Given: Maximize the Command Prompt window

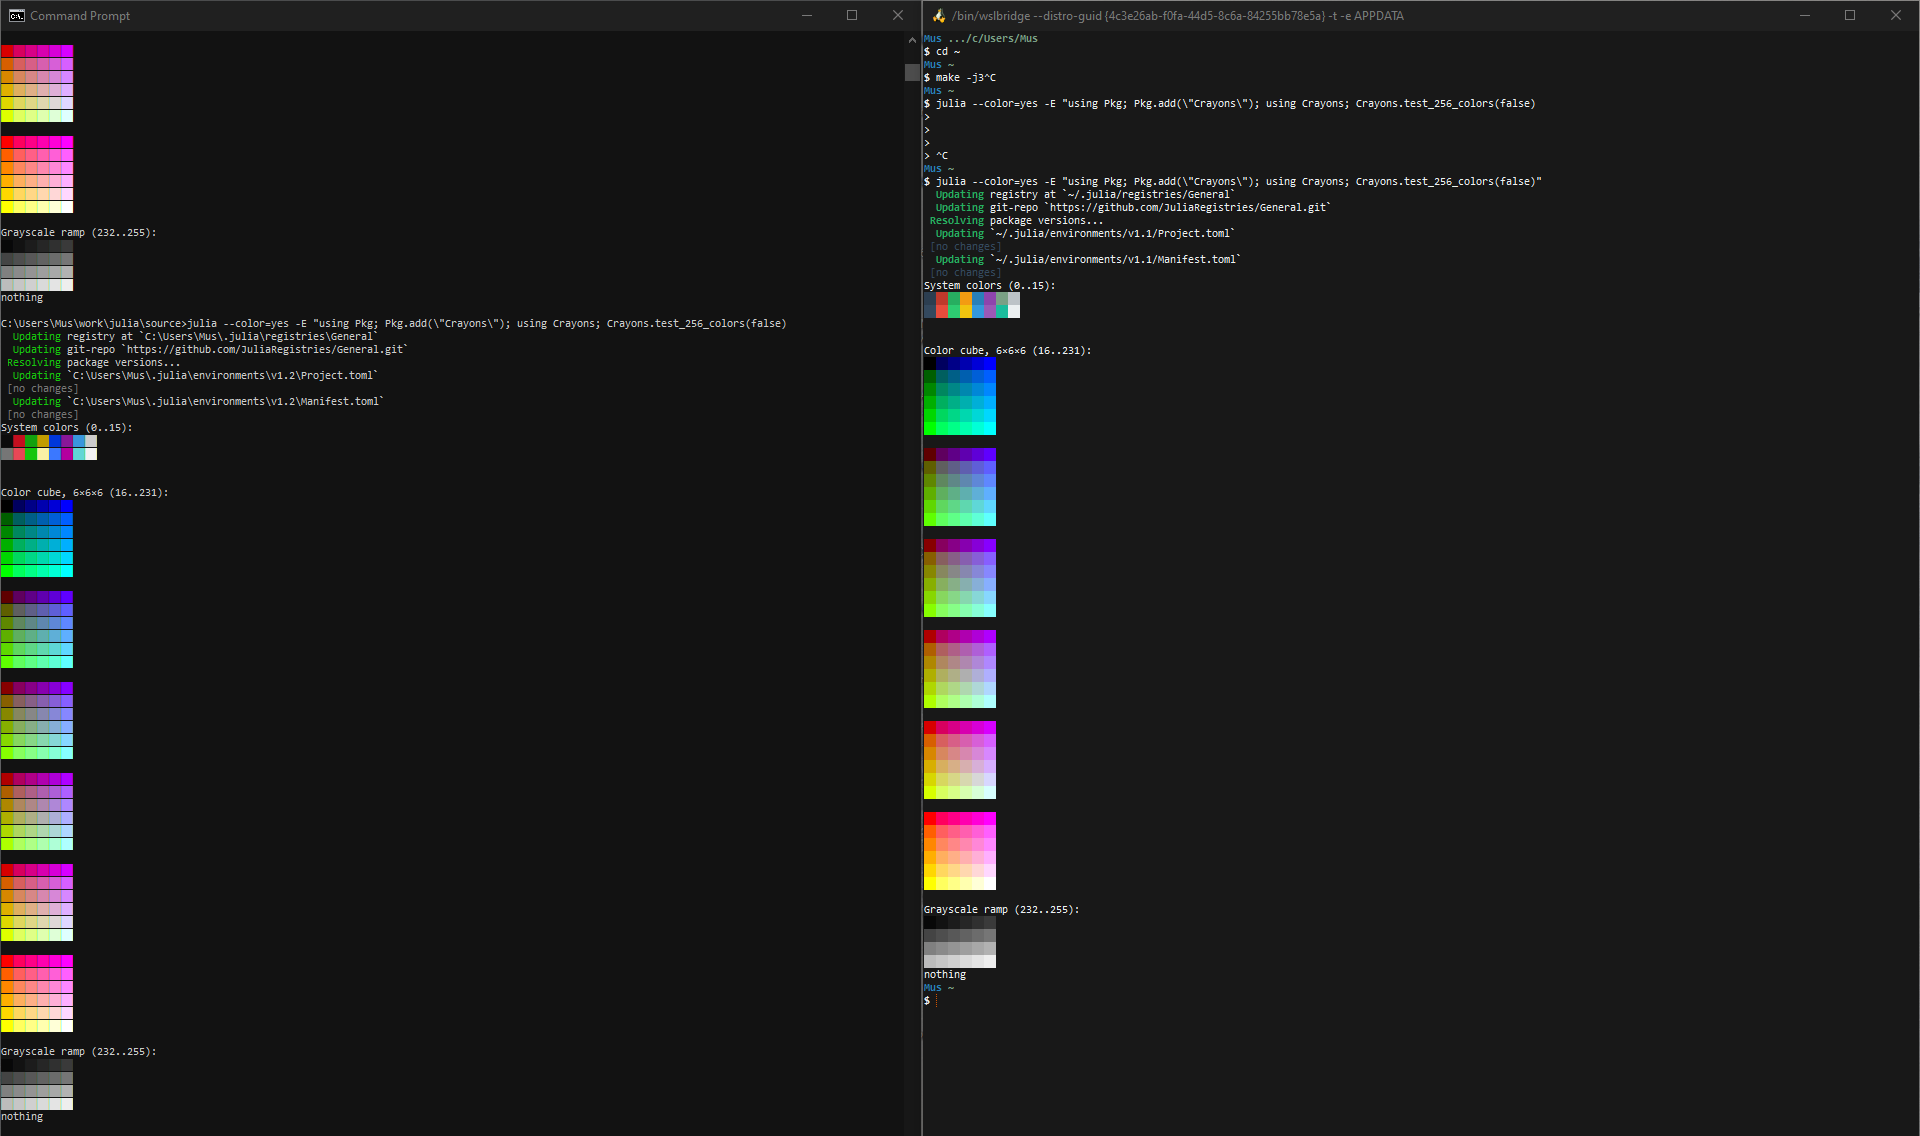Looking at the screenshot, I should [x=852, y=15].
